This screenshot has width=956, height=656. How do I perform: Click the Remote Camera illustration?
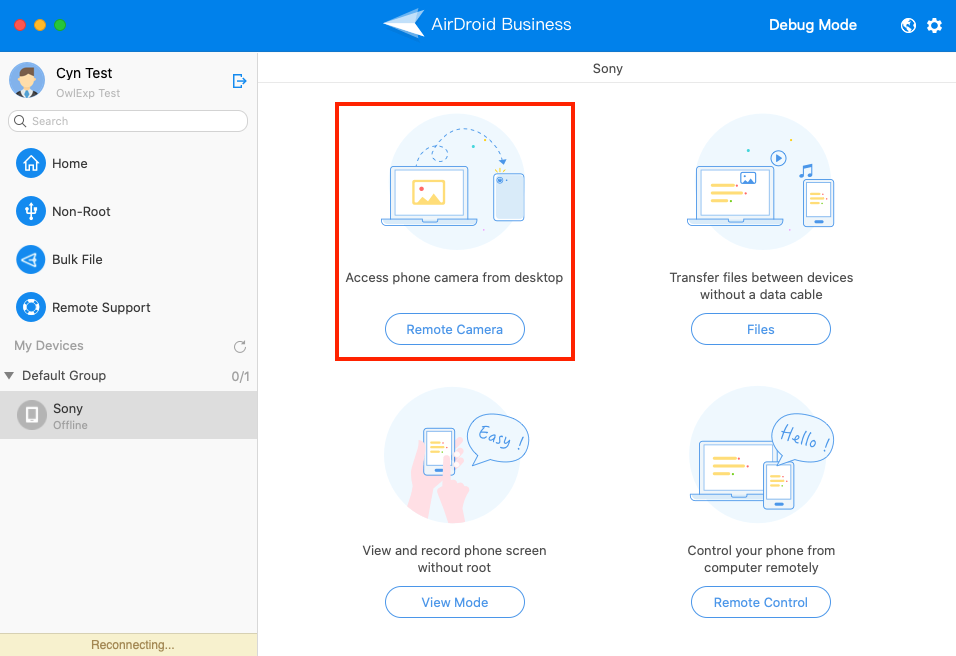click(x=454, y=182)
